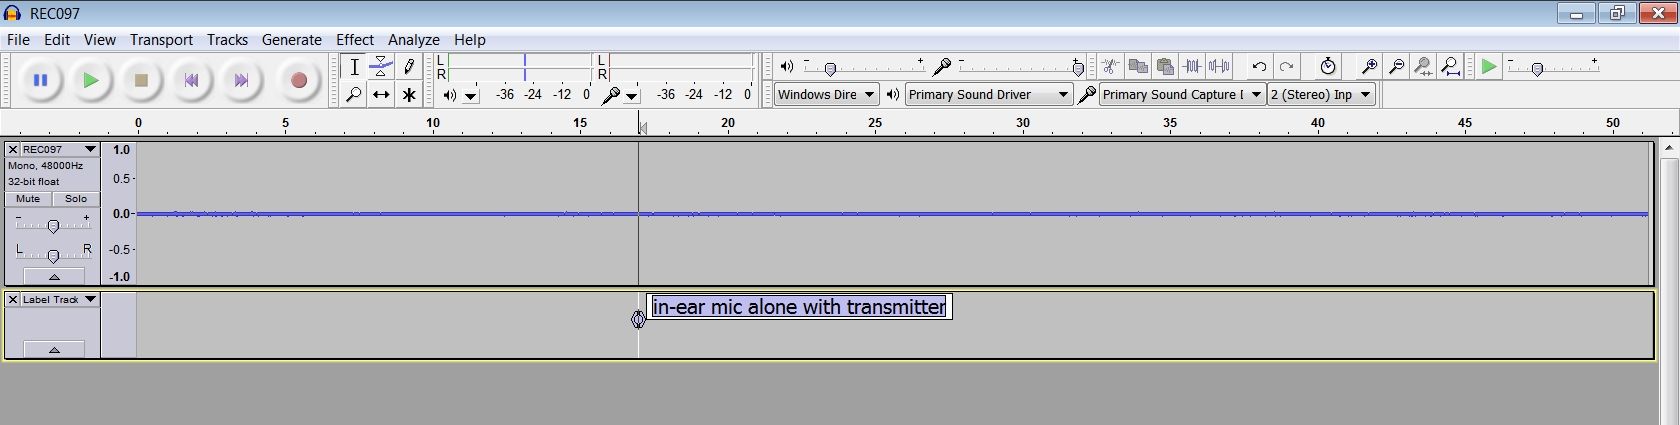Solo the REC097 track
This screenshot has width=1680, height=425.
[x=76, y=199]
